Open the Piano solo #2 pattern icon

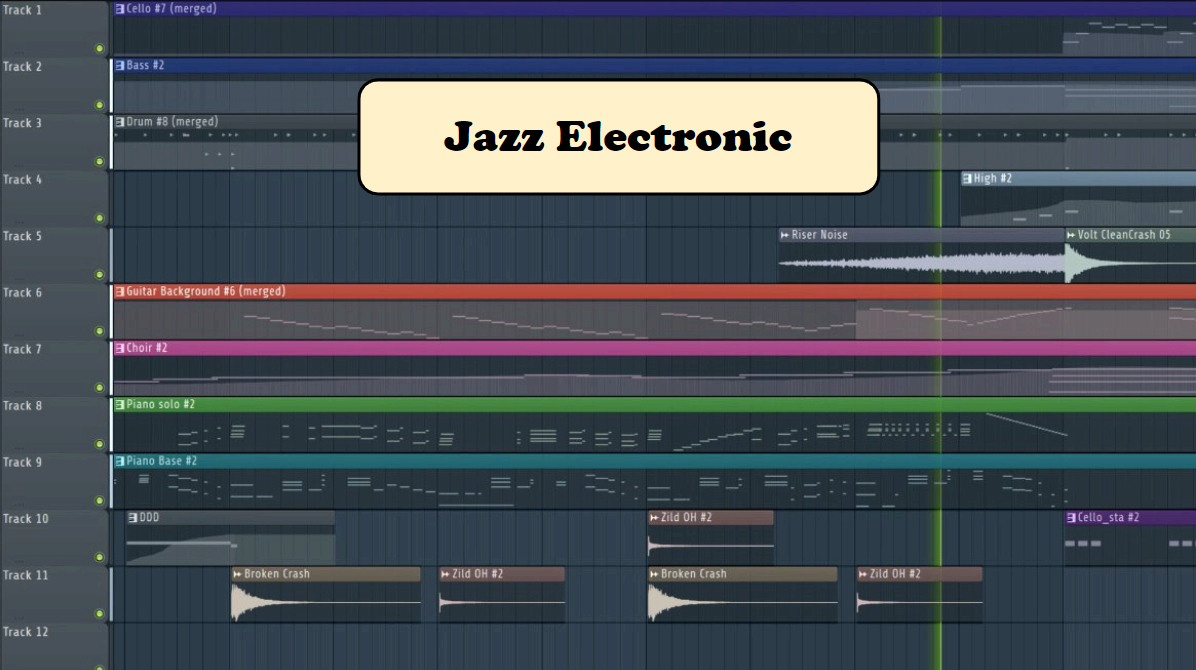click(120, 404)
